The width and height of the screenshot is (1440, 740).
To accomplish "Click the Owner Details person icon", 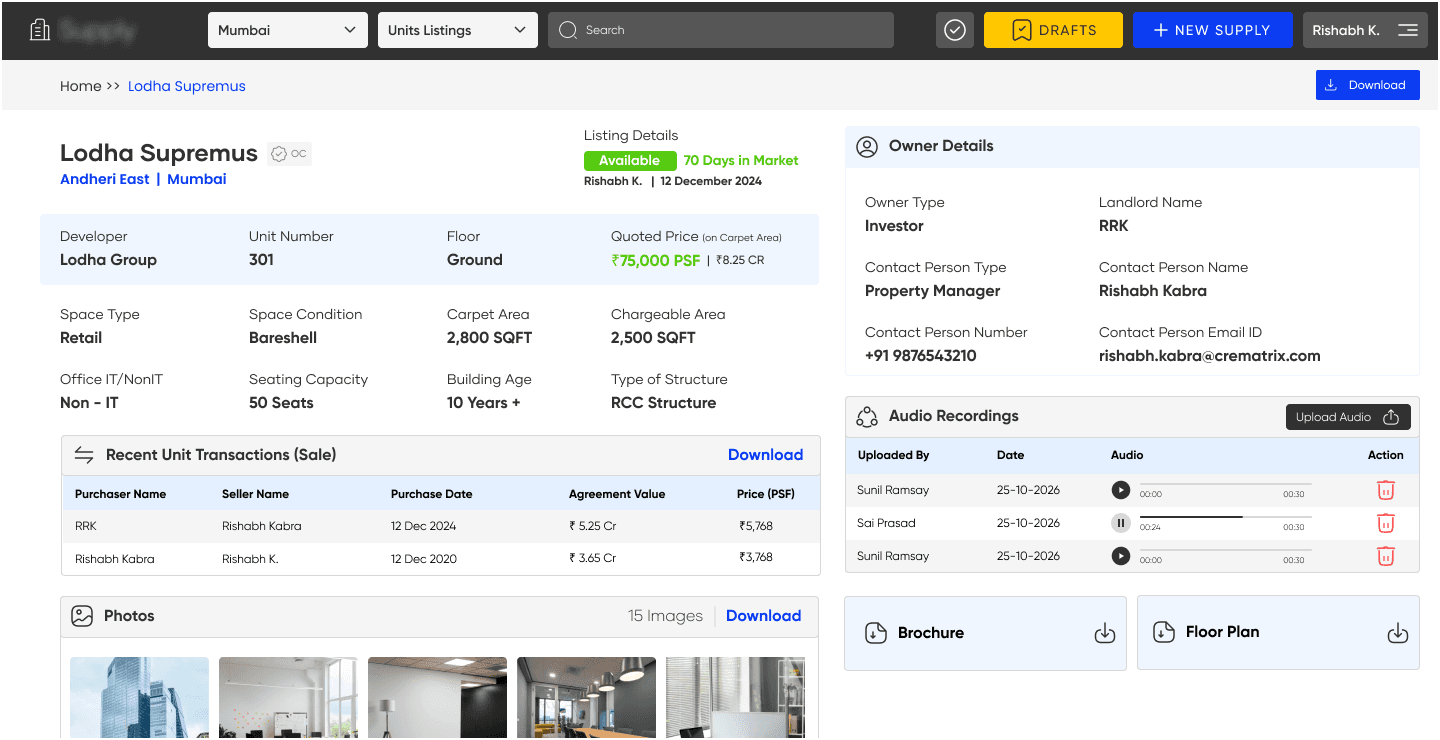I will click(x=867, y=146).
